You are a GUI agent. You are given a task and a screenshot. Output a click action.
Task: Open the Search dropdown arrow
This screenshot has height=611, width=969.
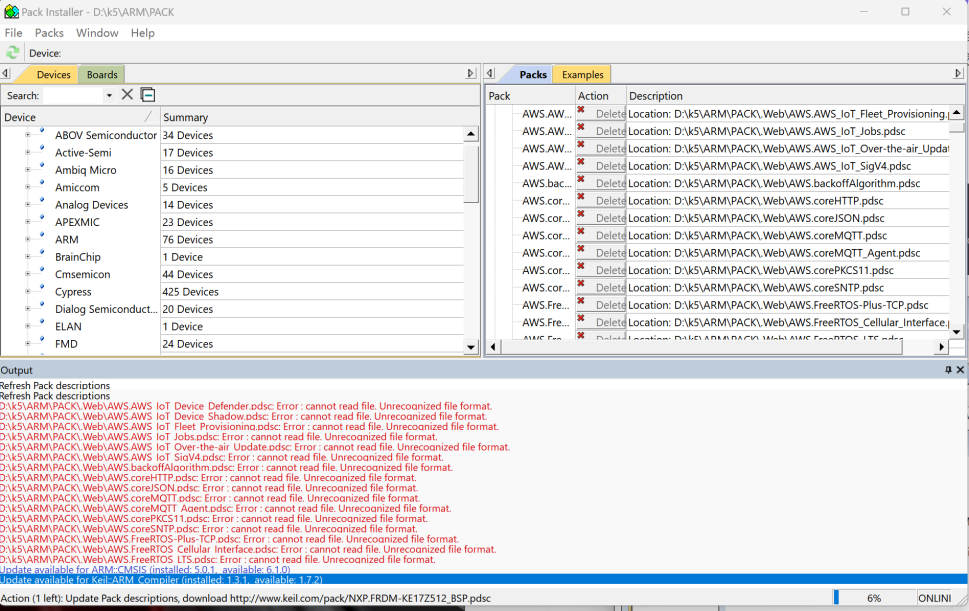tap(109, 95)
